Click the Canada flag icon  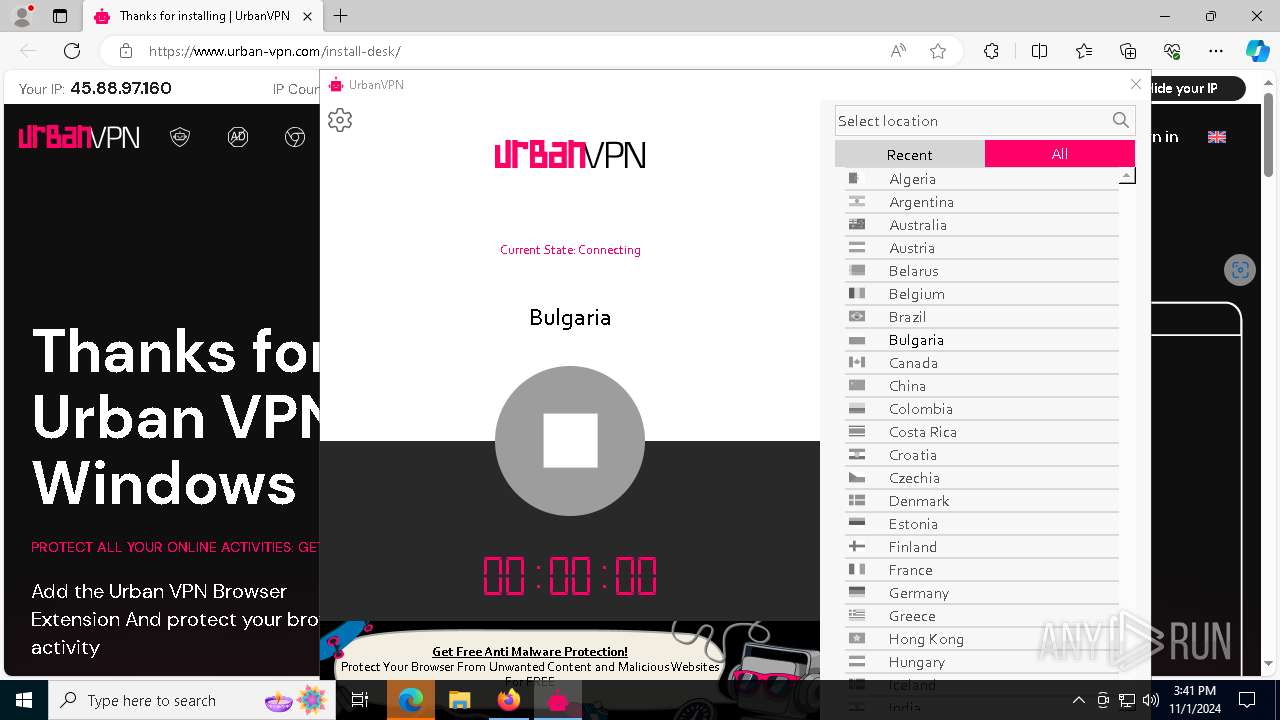[857, 363]
